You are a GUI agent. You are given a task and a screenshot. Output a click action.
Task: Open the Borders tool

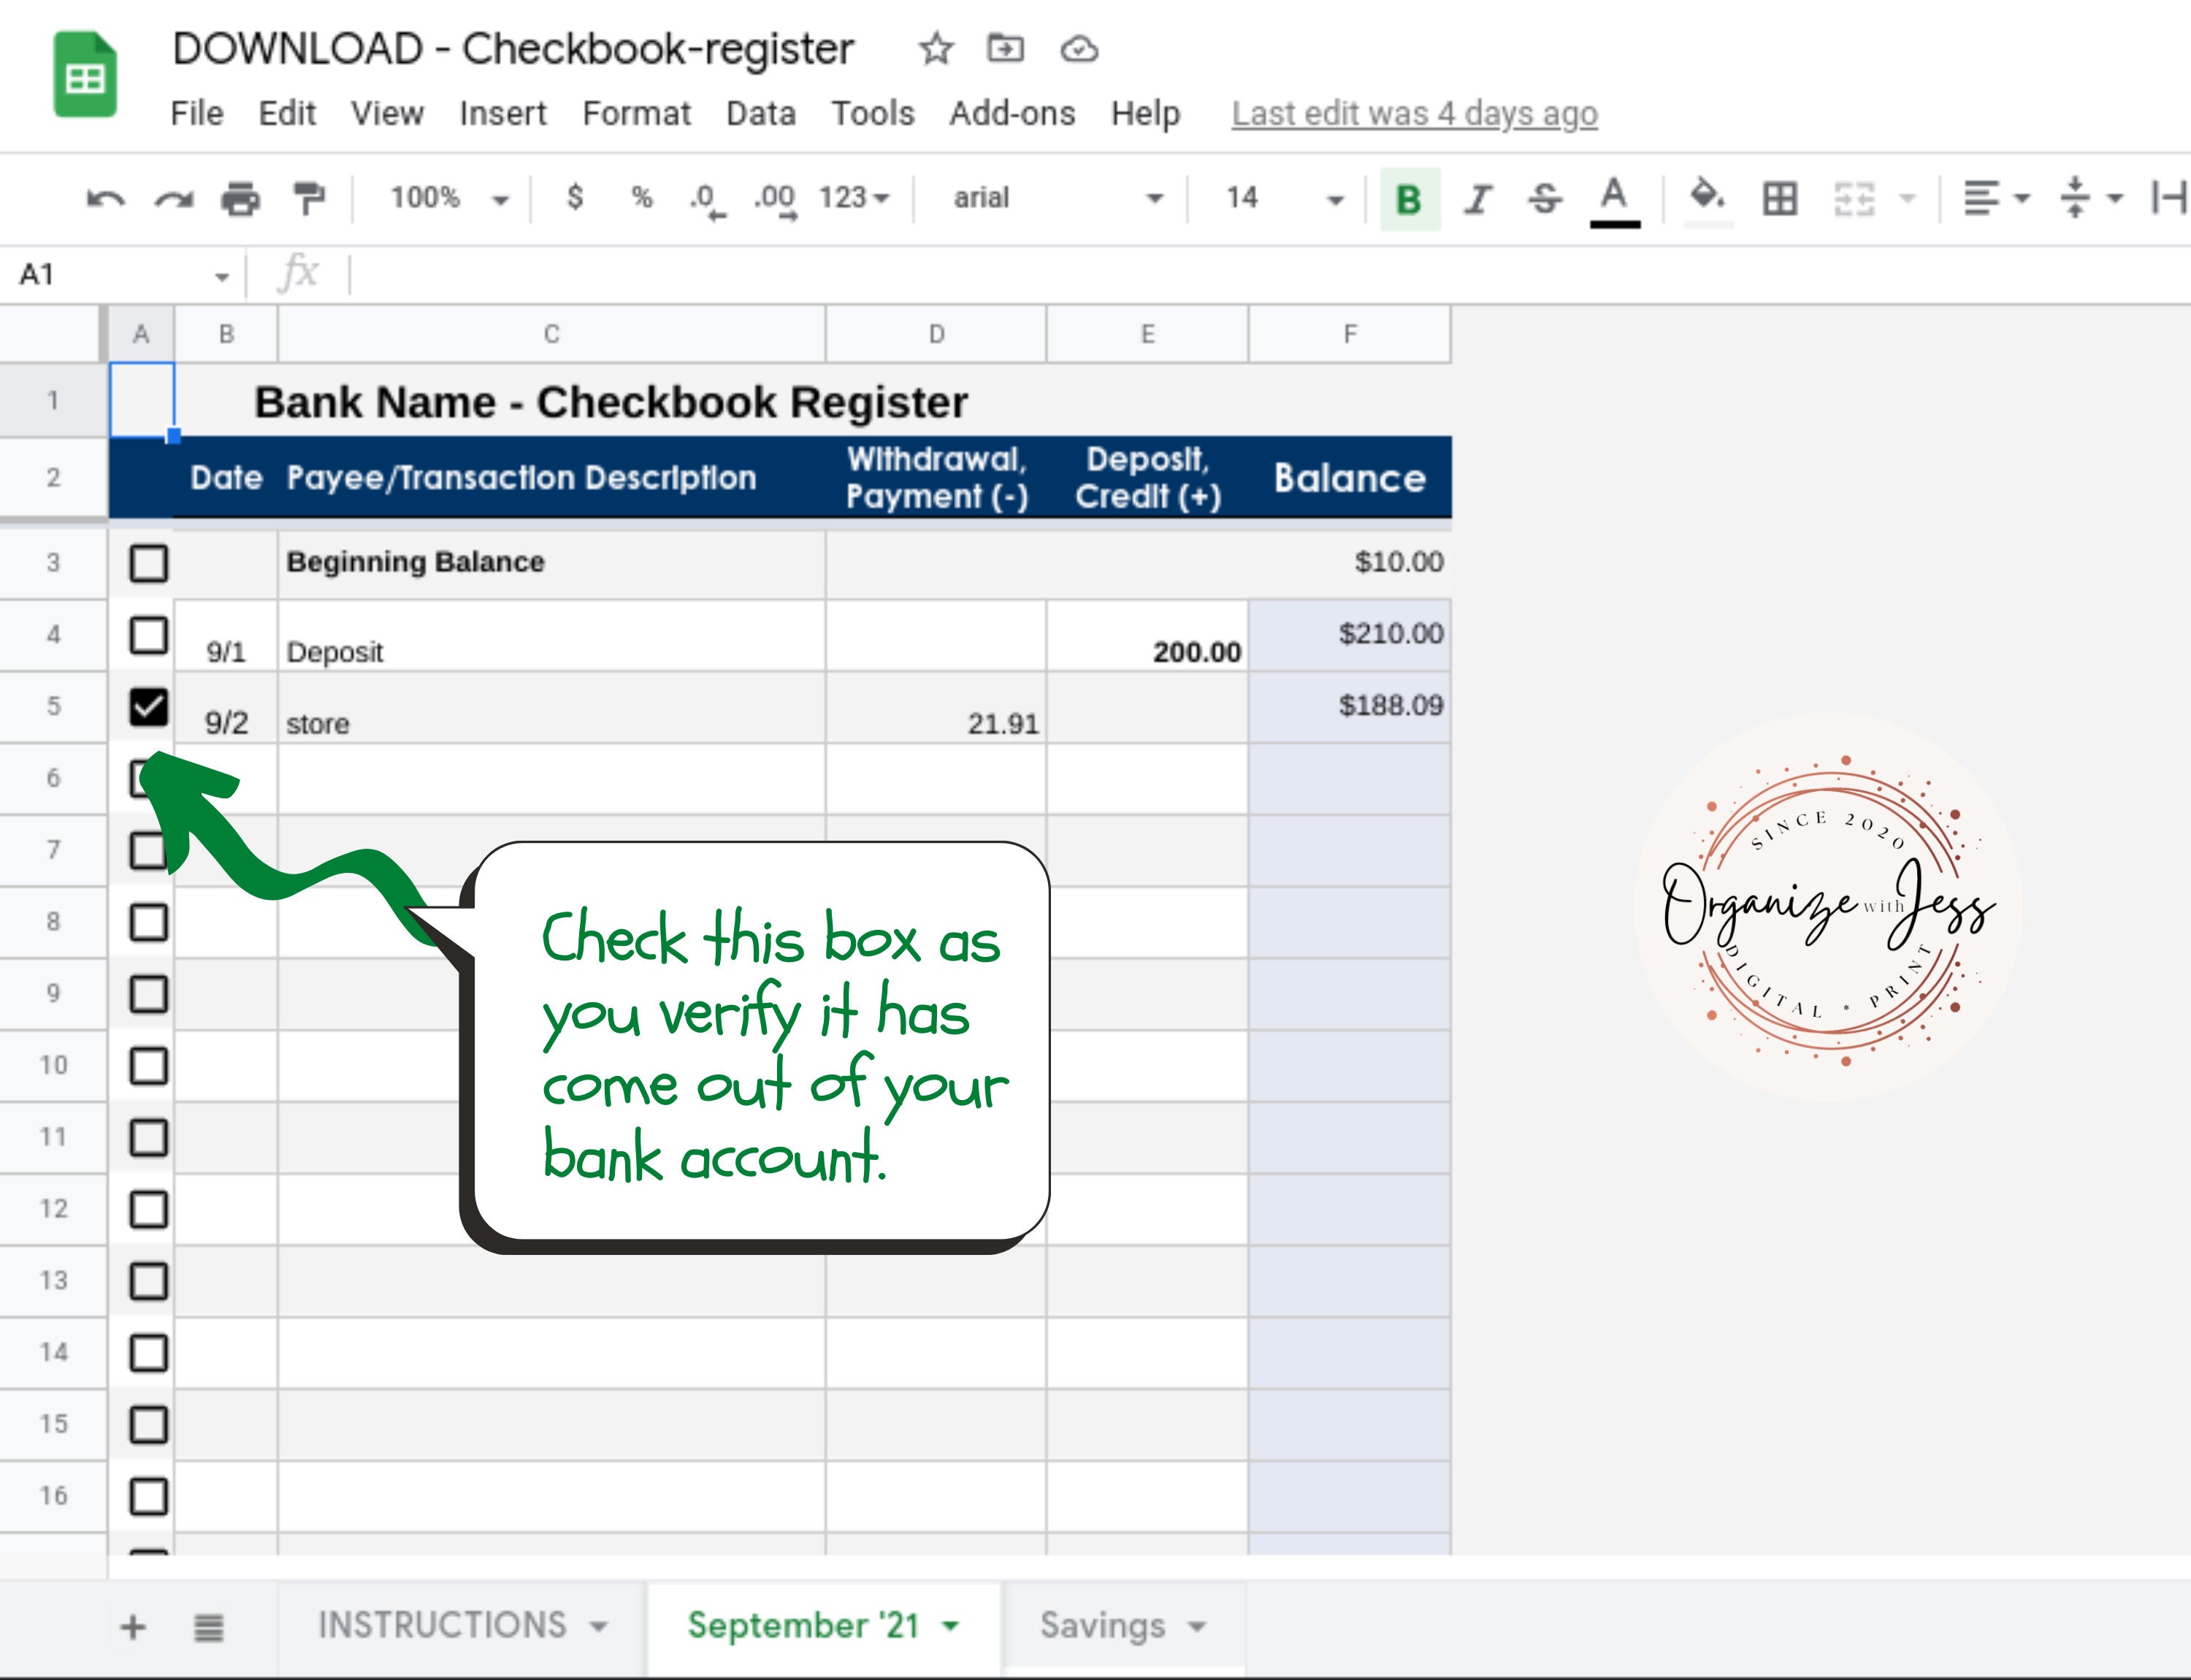click(1779, 198)
